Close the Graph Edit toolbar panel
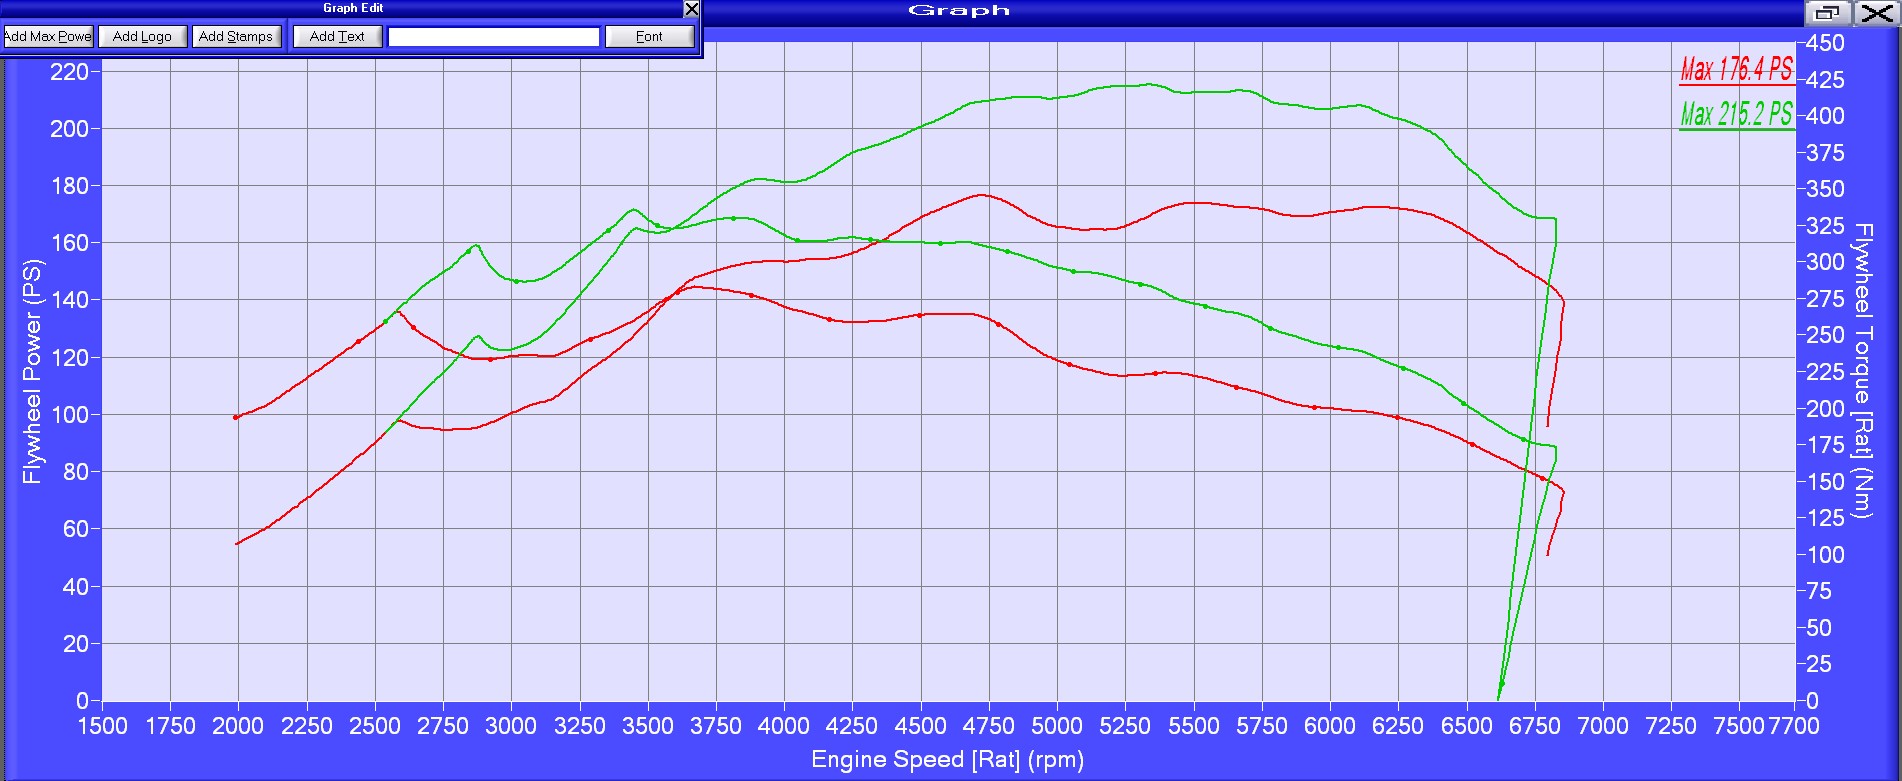The height and width of the screenshot is (781, 1902). tap(691, 9)
